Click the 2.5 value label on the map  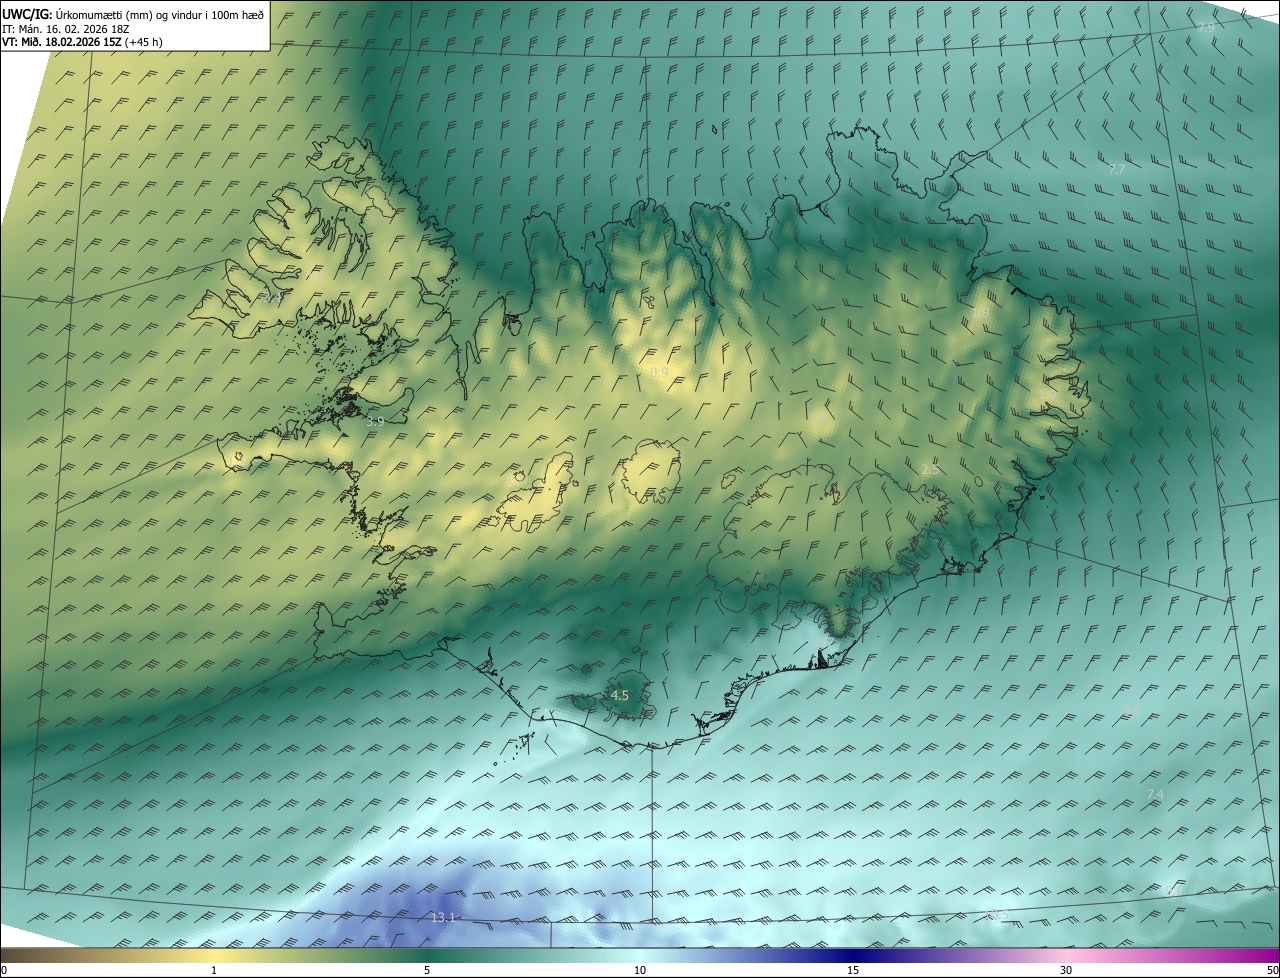point(930,469)
